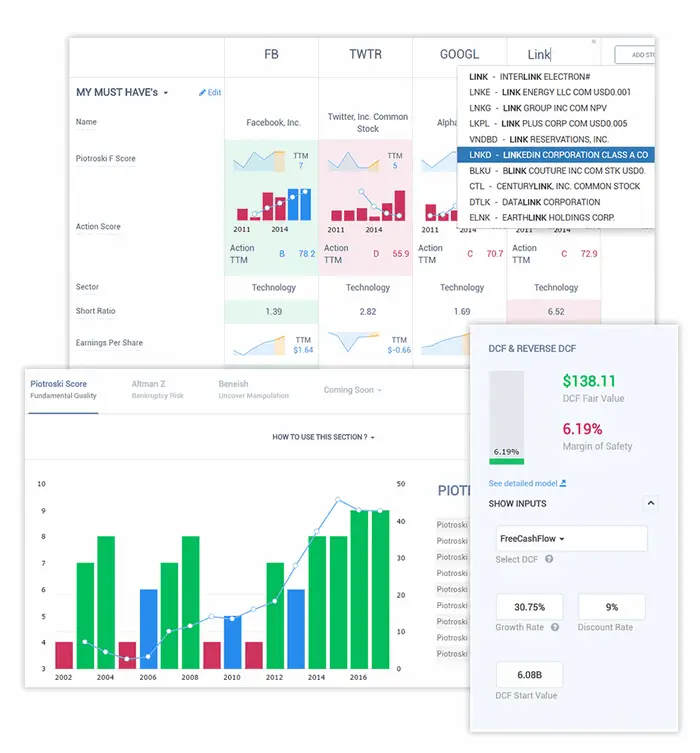Switch to the Altman Z tab

pyautogui.click(x=157, y=389)
